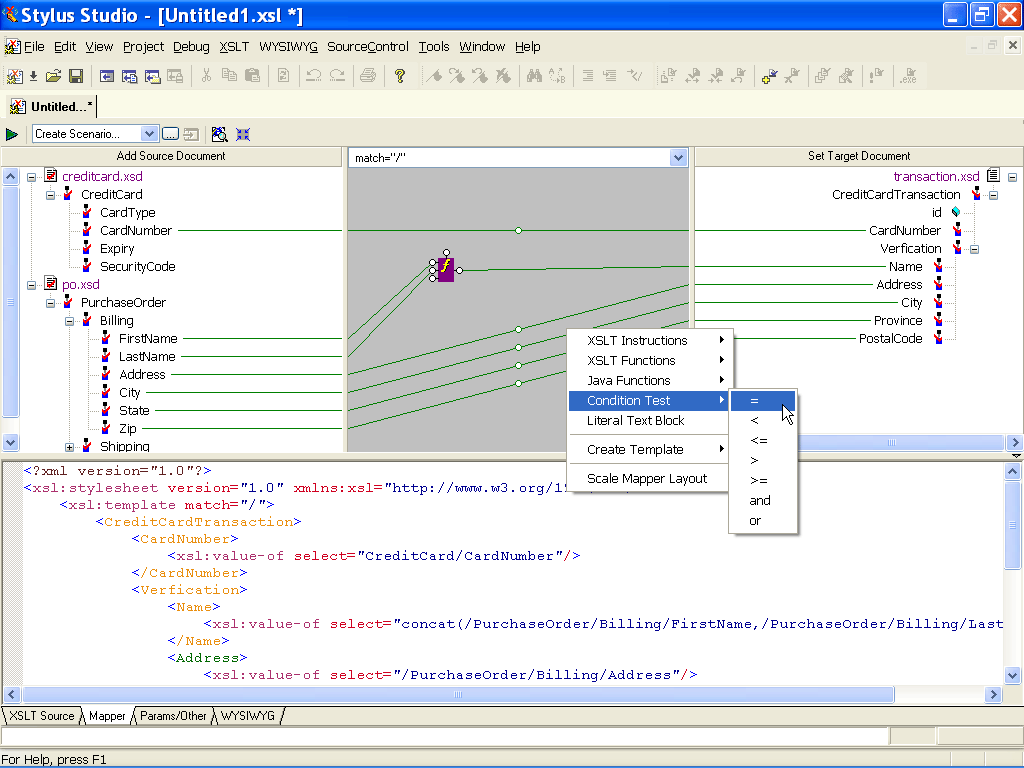Click the New document toolbar icon
1024x768 pixels.
click(16, 75)
